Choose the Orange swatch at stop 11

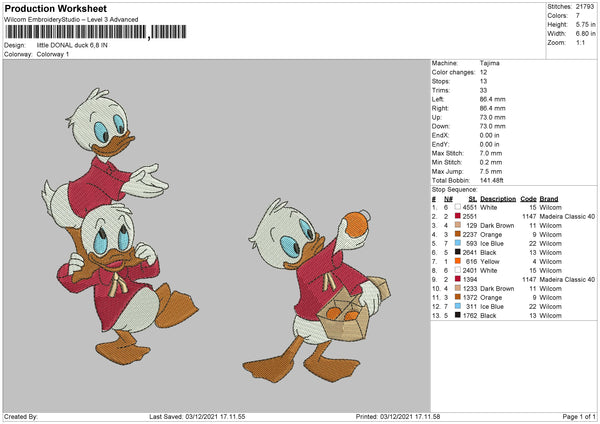click(456, 298)
